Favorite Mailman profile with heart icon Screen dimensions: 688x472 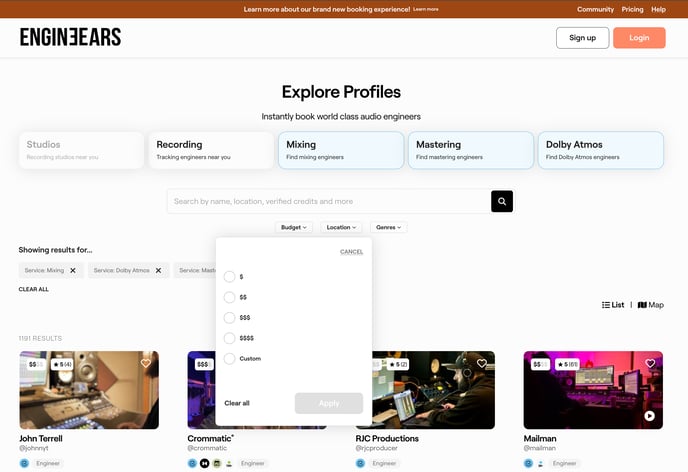650,363
